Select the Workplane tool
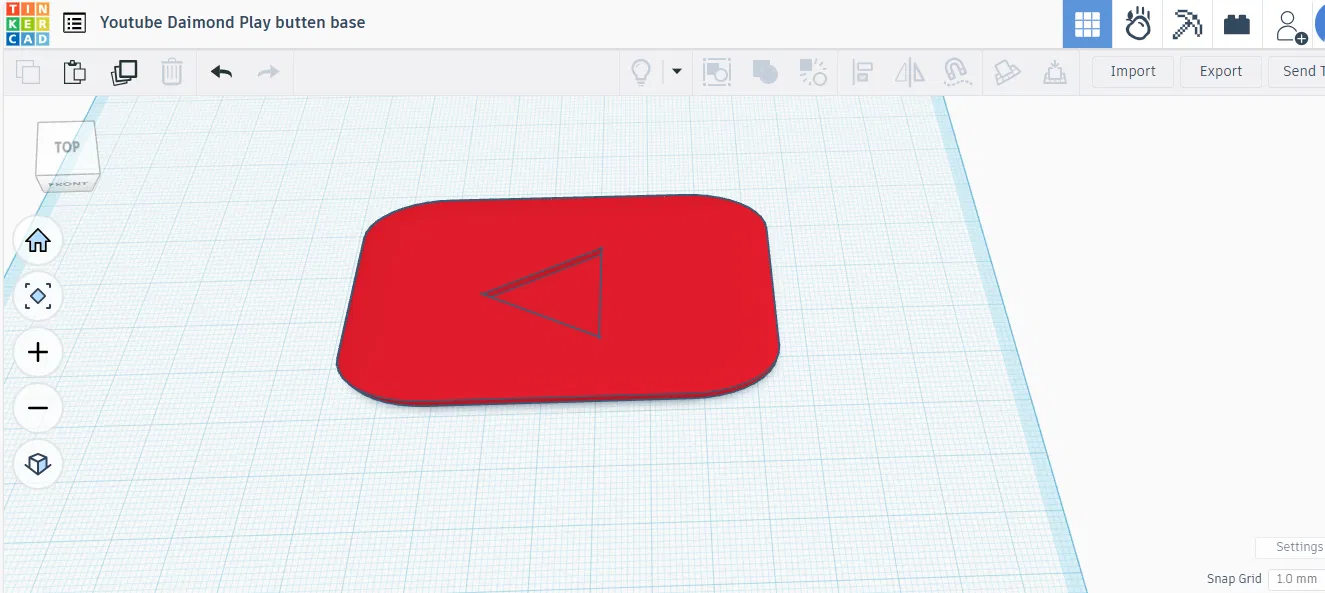 point(1007,71)
